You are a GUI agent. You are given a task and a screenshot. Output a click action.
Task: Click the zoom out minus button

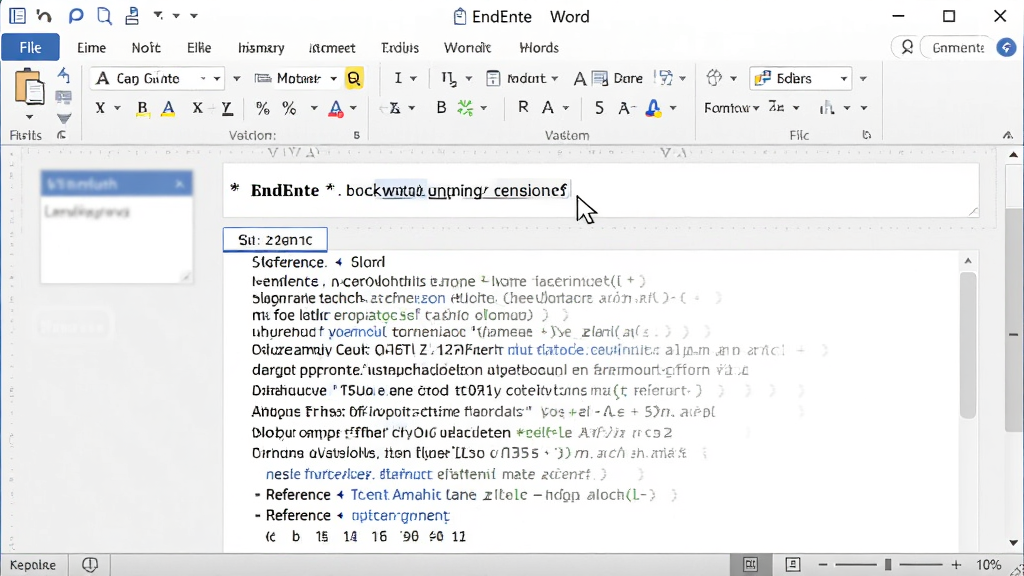pyautogui.click(x=823, y=564)
